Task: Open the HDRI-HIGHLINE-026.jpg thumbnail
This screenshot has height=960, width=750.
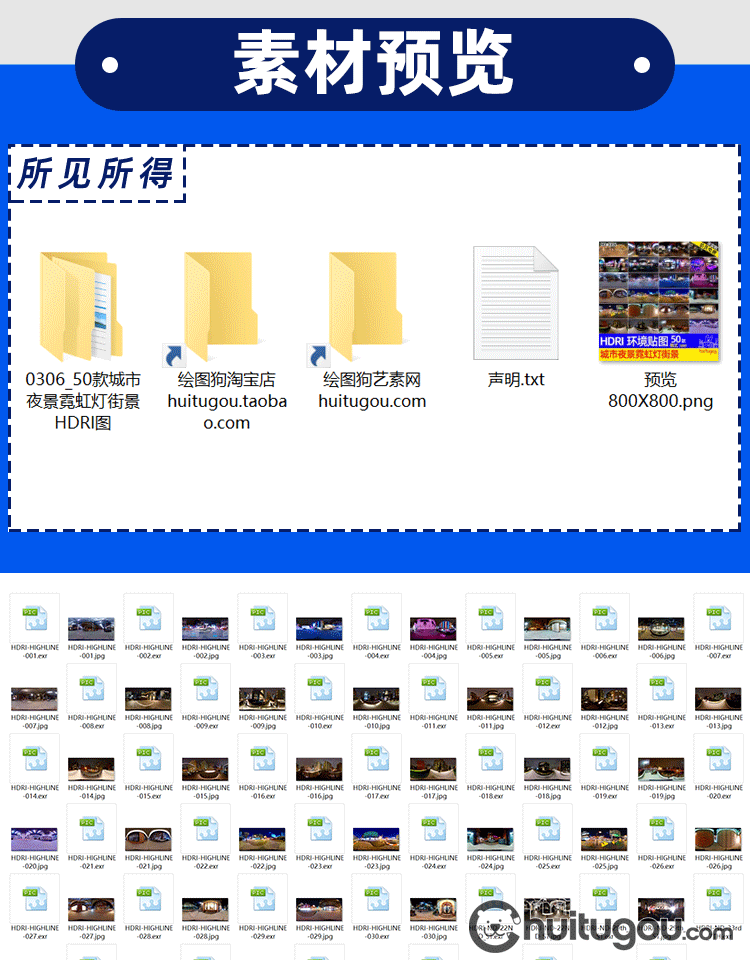Action: (x=718, y=839)
